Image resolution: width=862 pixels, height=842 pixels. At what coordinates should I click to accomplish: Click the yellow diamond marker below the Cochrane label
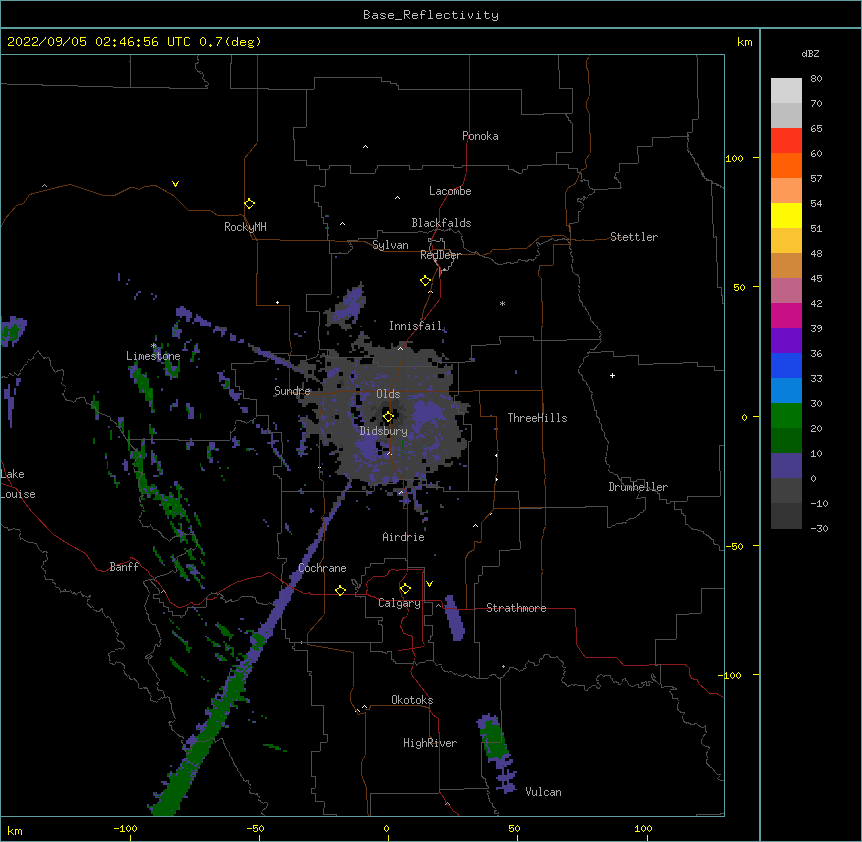pos(340,590)
